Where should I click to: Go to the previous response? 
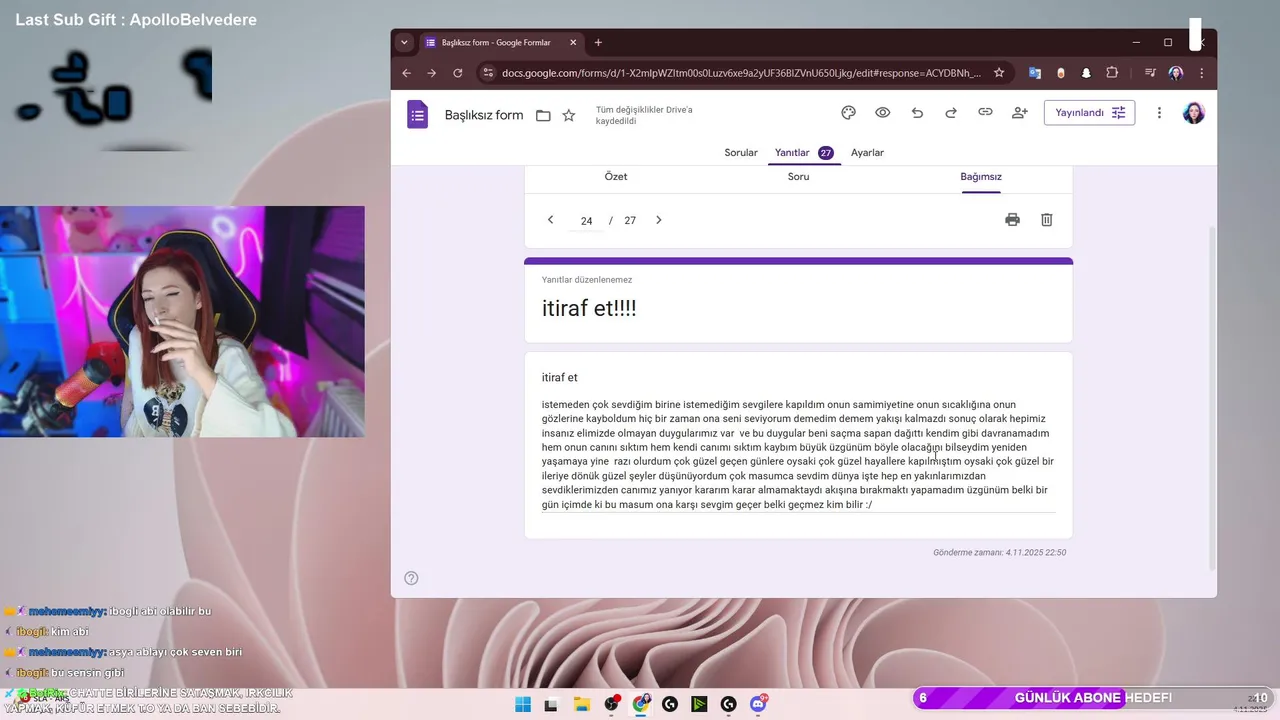pyautogui.click(x=550, y=220)
